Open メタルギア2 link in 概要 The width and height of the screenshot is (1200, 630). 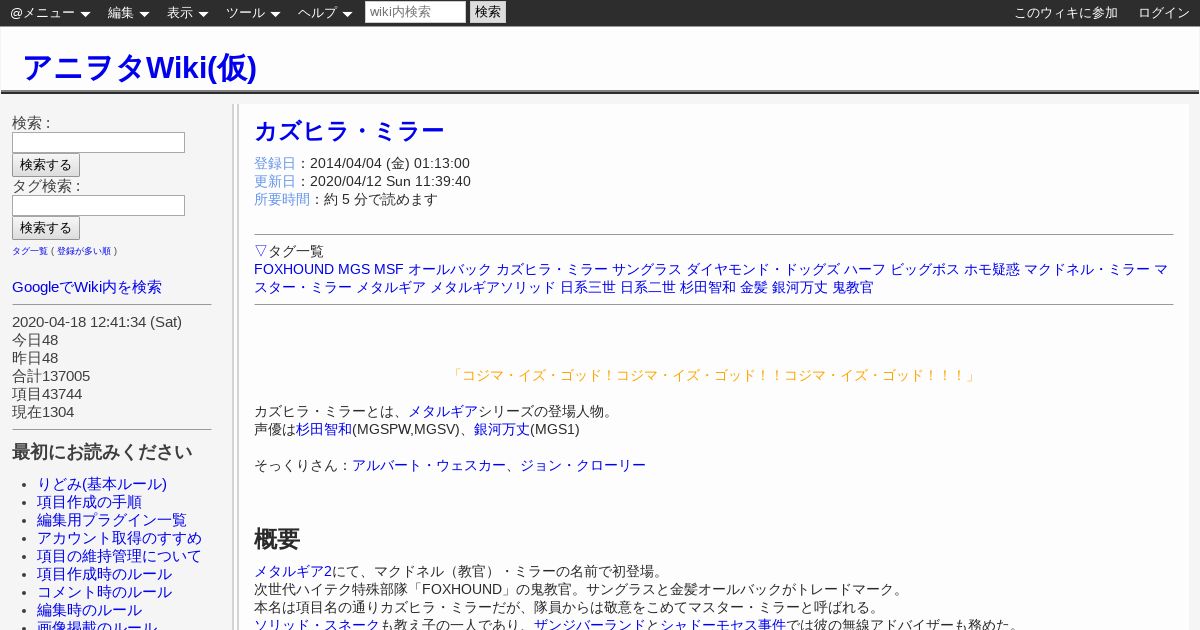point(293,571)
